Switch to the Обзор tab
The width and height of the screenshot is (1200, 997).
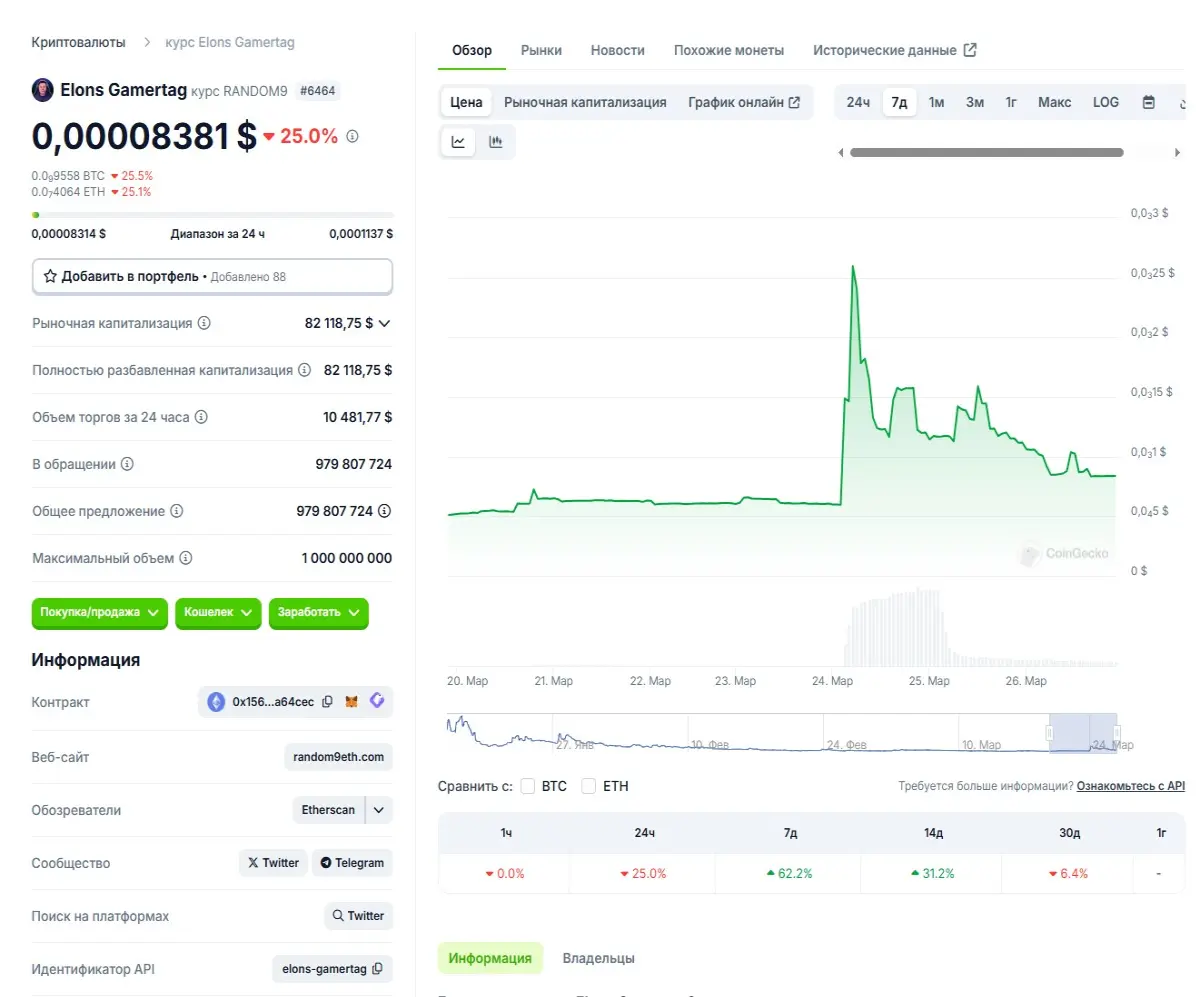472,50
